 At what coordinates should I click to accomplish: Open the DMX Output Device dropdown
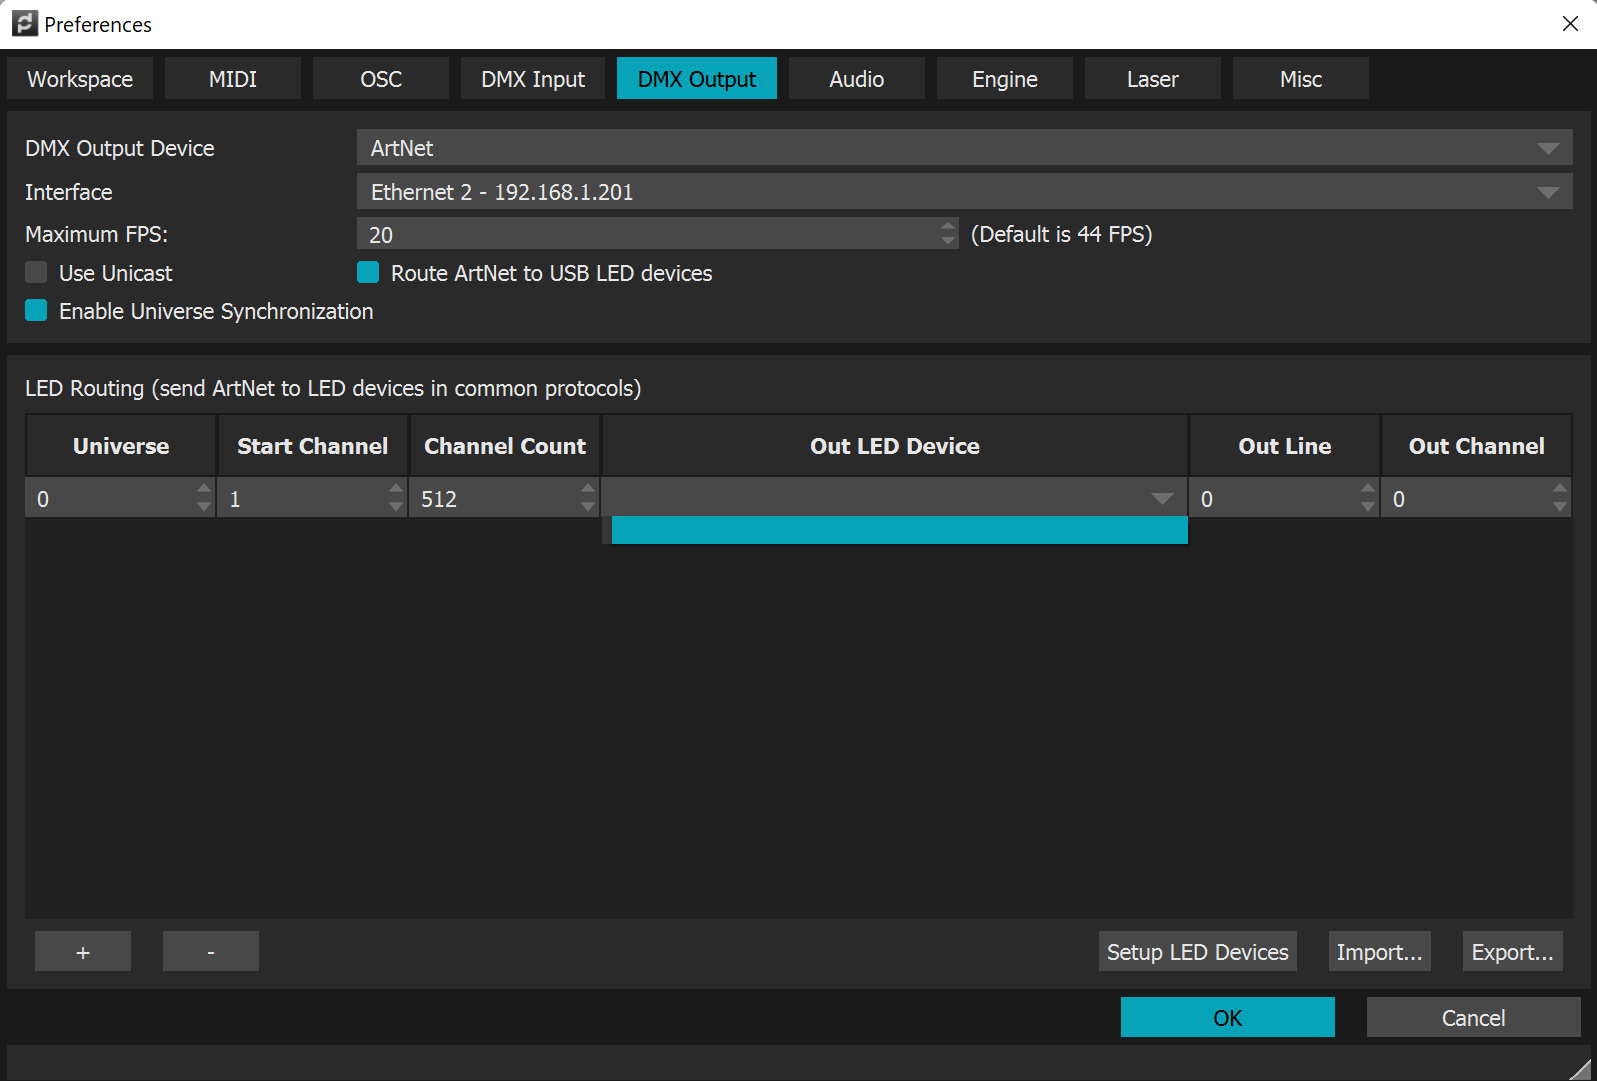point(964,148)
